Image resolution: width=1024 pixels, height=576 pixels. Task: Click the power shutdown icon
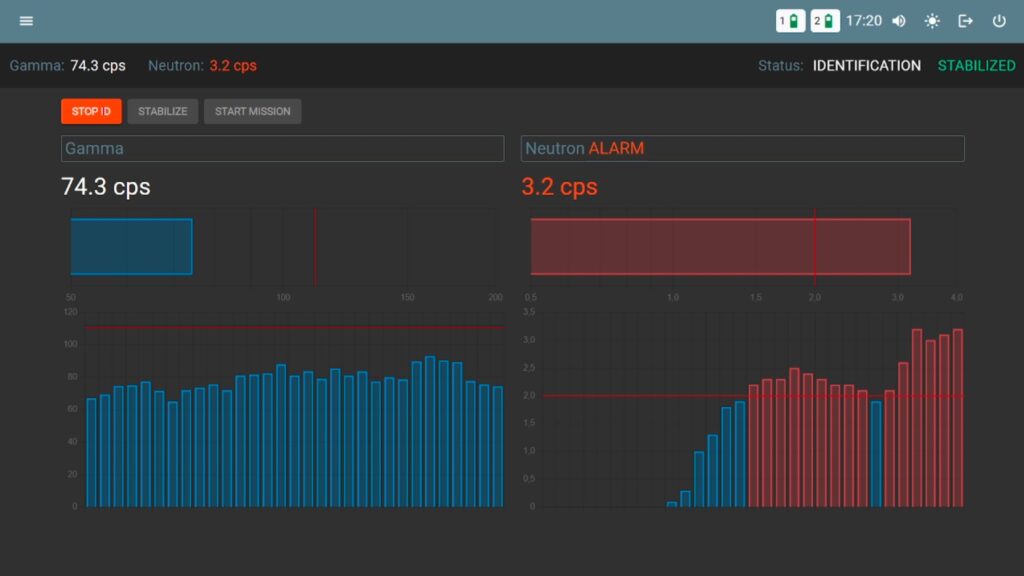coord(999,21)
